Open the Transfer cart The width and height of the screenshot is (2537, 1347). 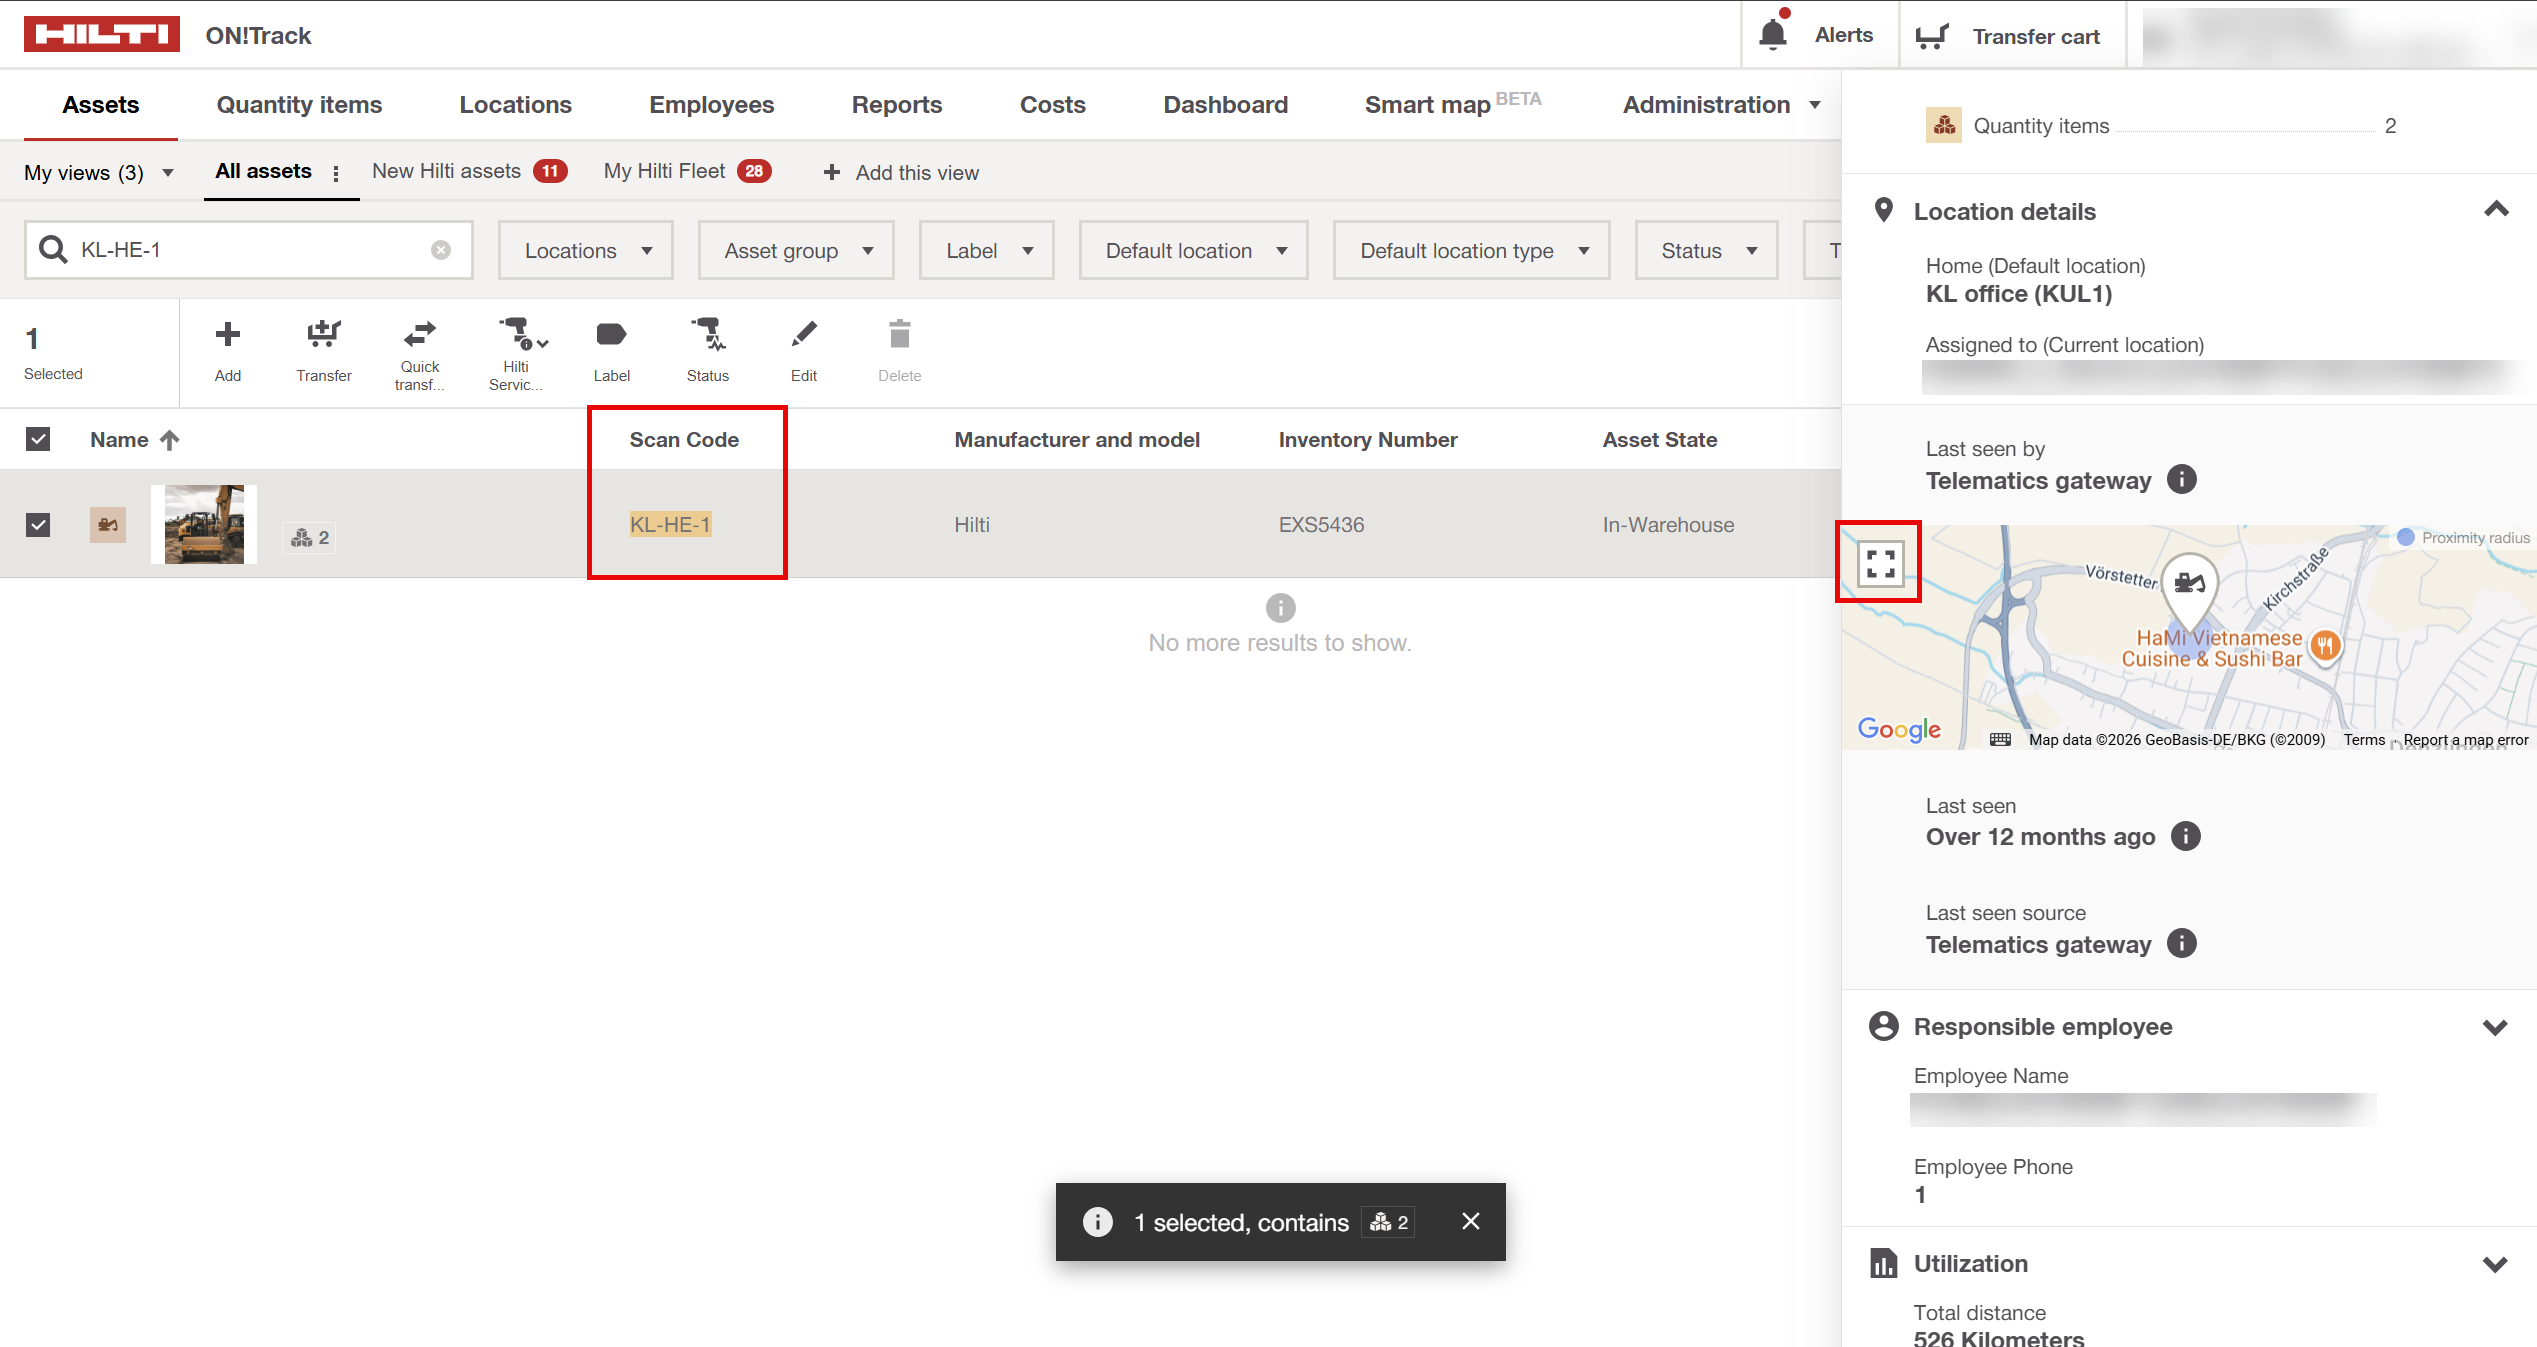coord(2010,36)
